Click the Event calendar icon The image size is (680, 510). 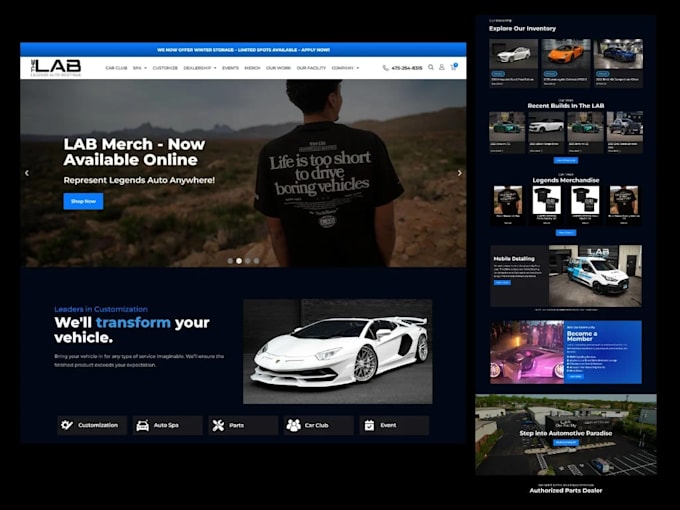pos(369,425)
